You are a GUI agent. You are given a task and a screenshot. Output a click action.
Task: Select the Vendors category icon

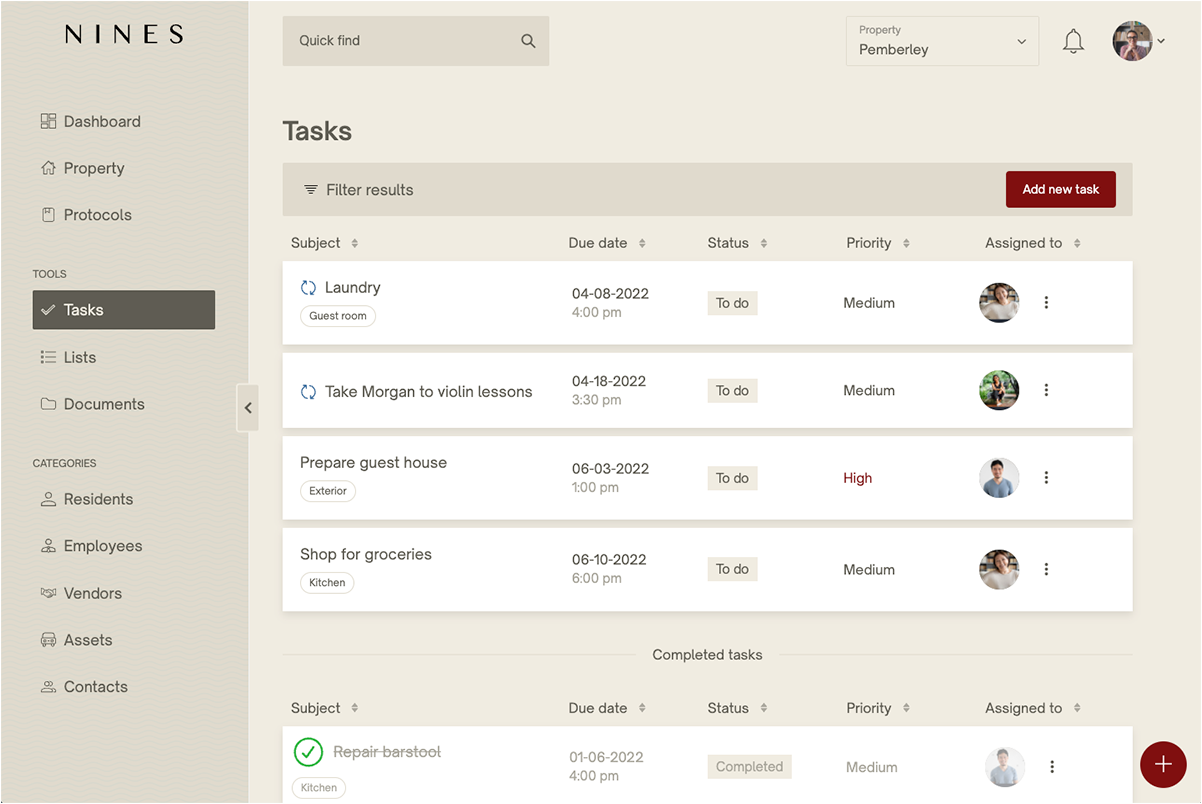coord(48,593)
